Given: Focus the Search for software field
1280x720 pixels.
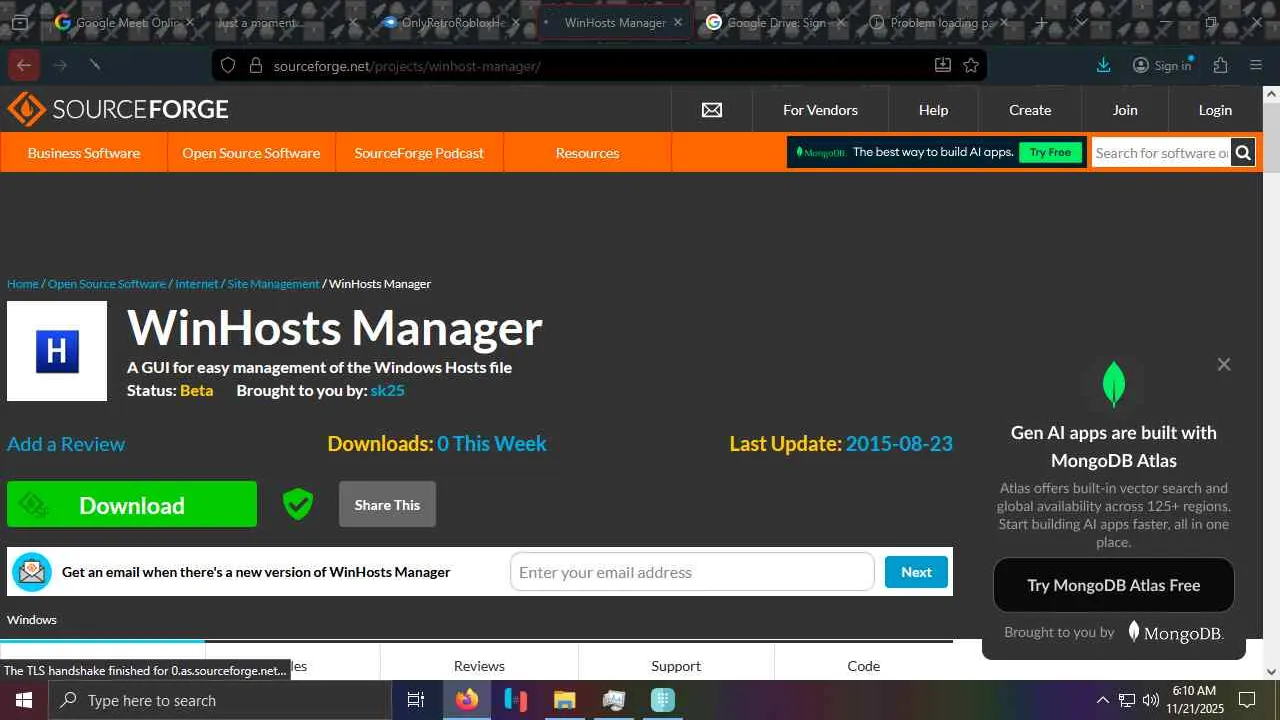Looking at the screenshot, I should click(1161, 153).
